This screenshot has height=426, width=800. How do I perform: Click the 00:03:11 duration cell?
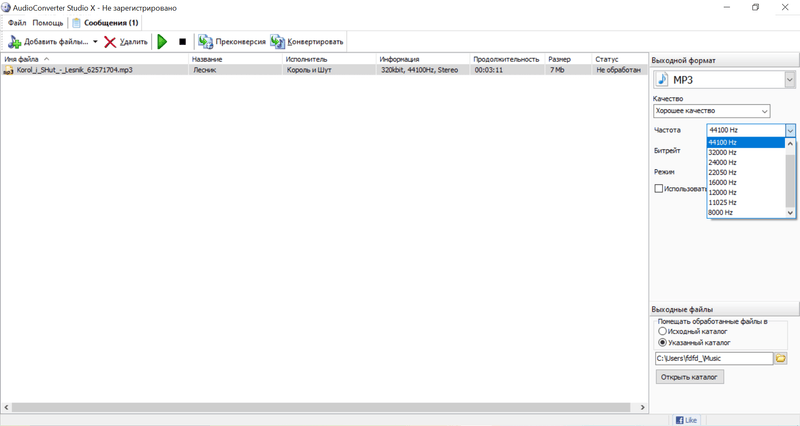(488, 70)
